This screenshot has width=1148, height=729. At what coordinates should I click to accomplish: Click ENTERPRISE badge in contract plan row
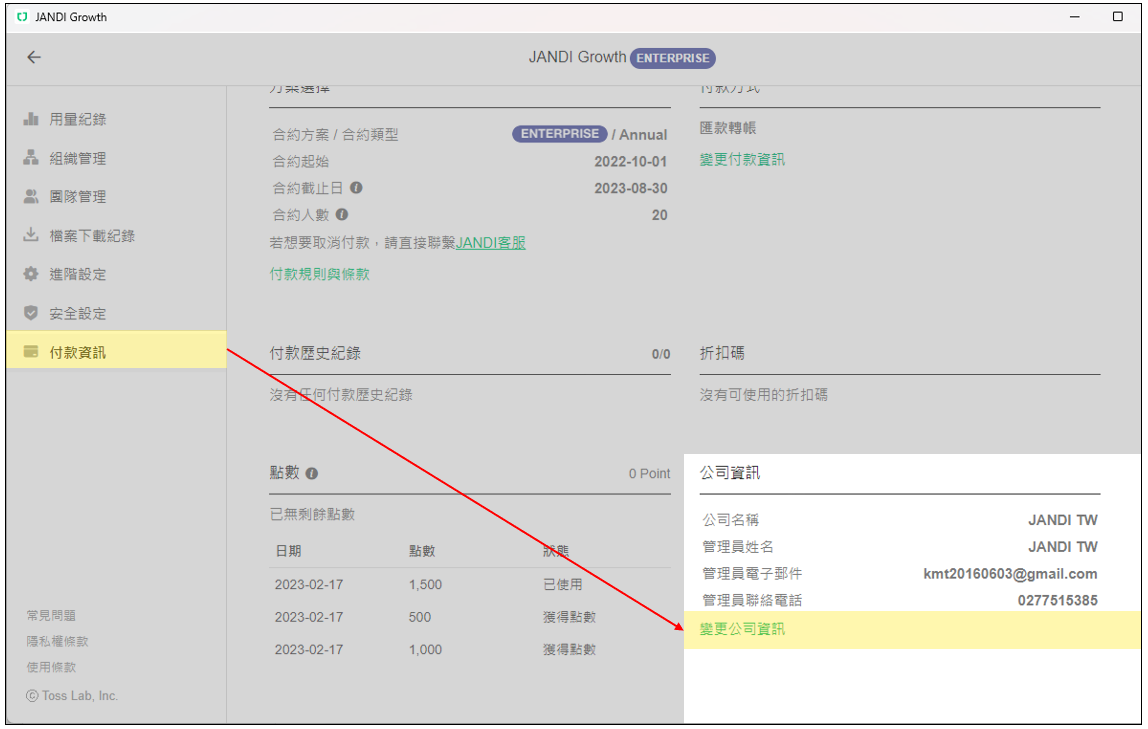pos(559,134)
